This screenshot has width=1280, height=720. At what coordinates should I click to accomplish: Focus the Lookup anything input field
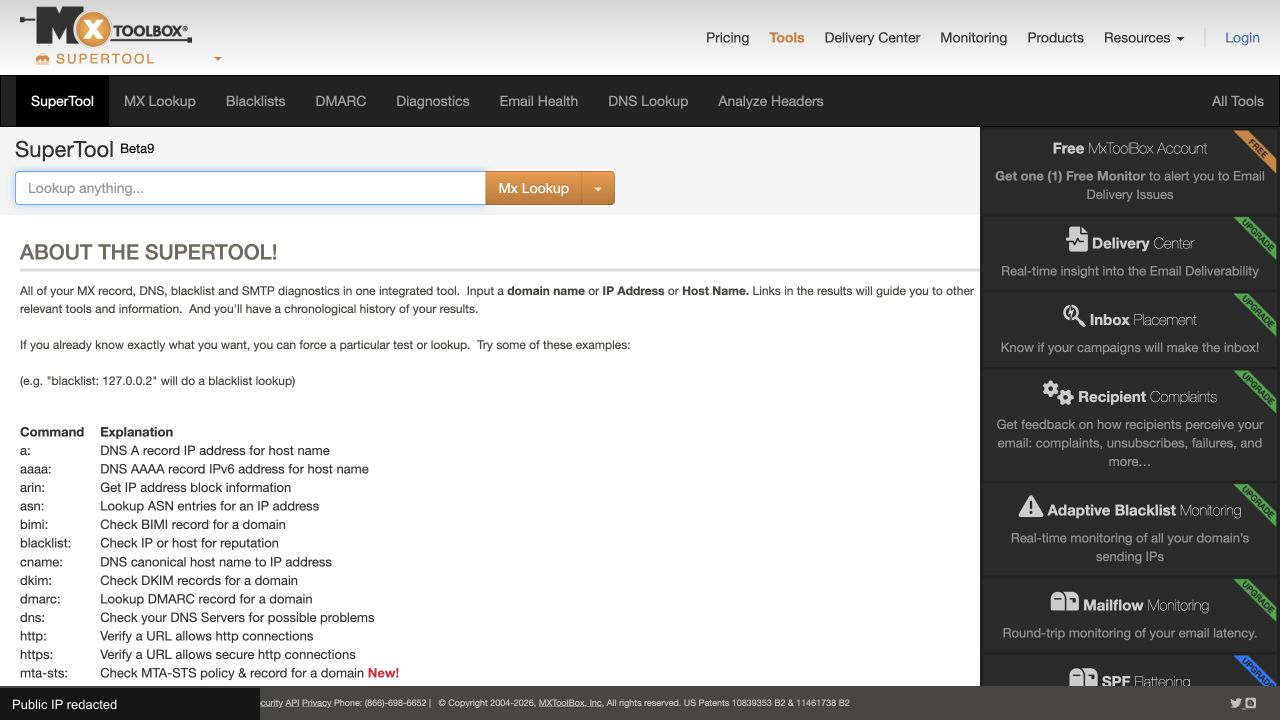pos(250,188)
